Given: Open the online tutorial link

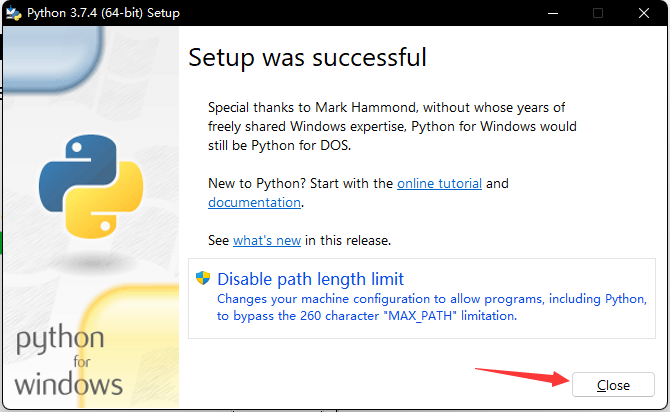Looking at the screenshot, I should [439, 183].
